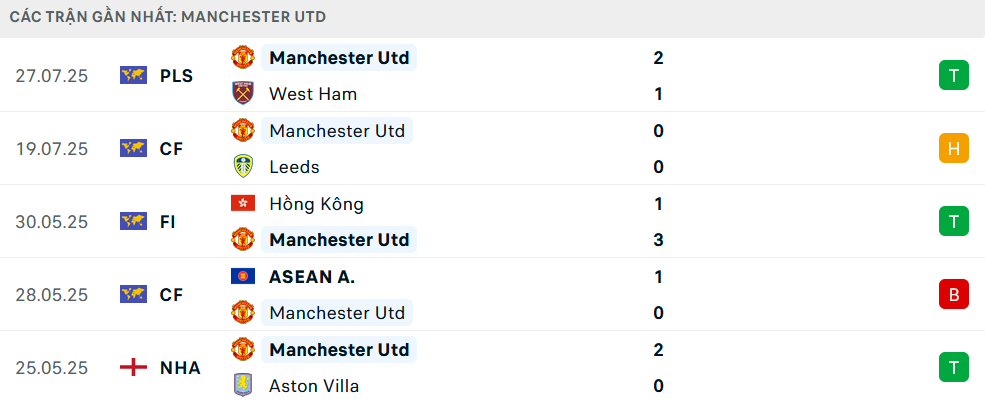Screen dimensions: 985x403
Task: Click the 30.05.25 match score row
Action: (x=492, y=222)
